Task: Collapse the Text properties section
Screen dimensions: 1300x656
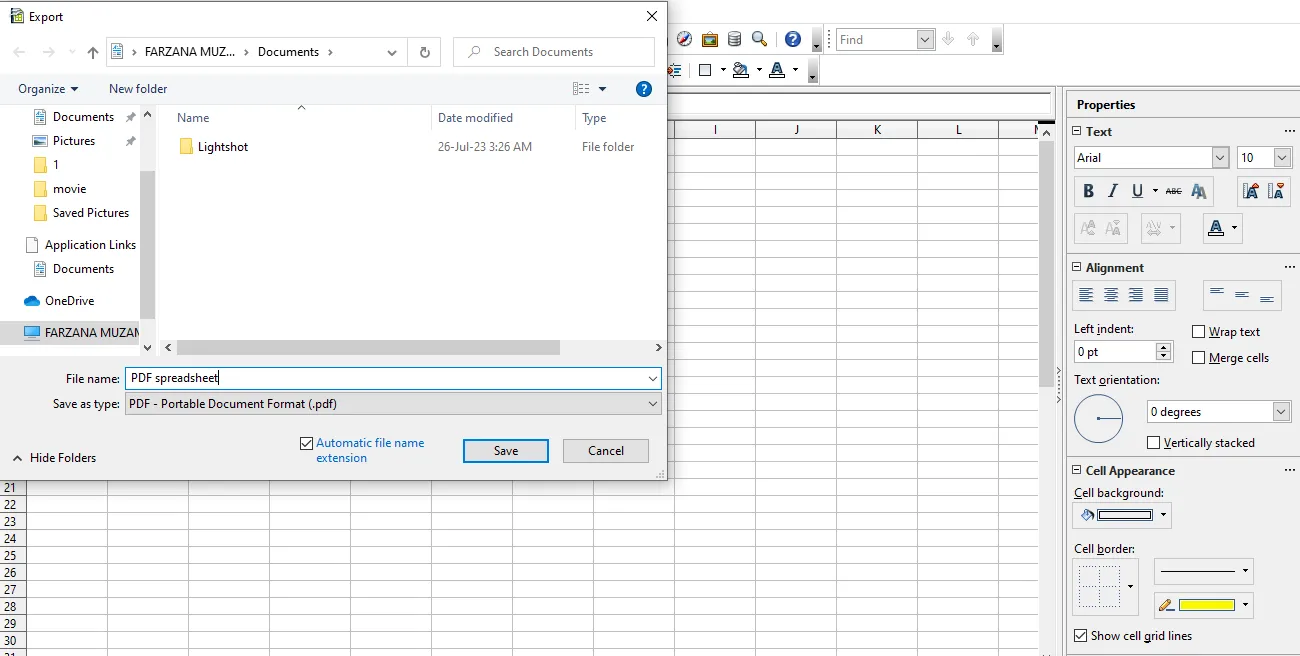Action: coord(1078,131)
